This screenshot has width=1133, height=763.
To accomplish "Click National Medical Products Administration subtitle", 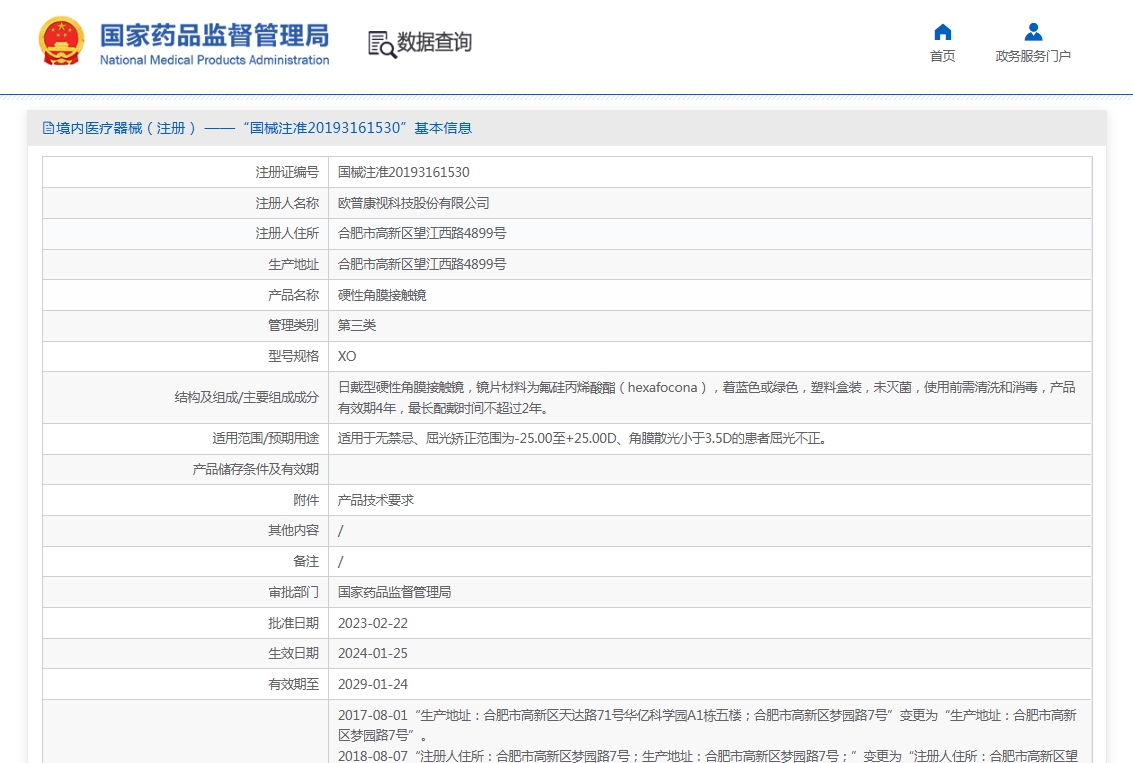I will pos(214,60).
